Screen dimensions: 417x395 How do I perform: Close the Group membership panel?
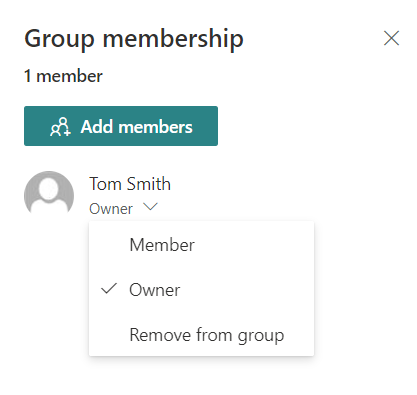391,38
